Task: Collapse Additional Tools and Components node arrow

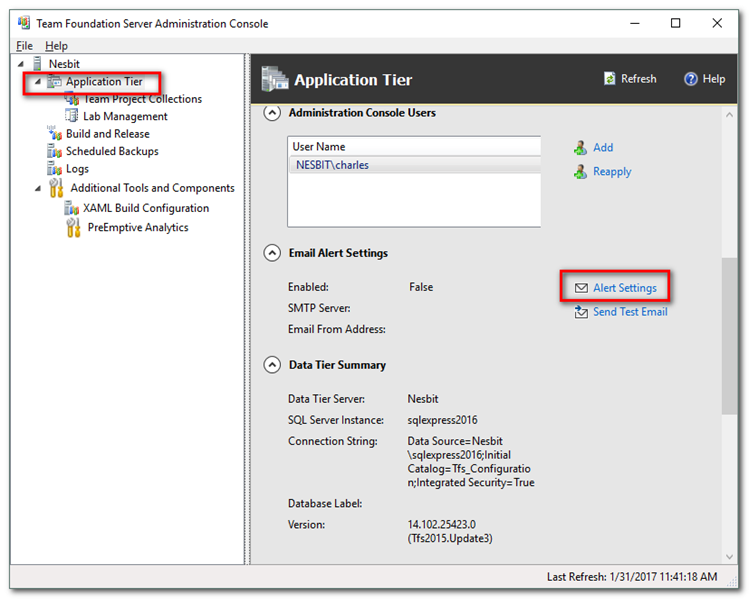Action: coord(38,189)
